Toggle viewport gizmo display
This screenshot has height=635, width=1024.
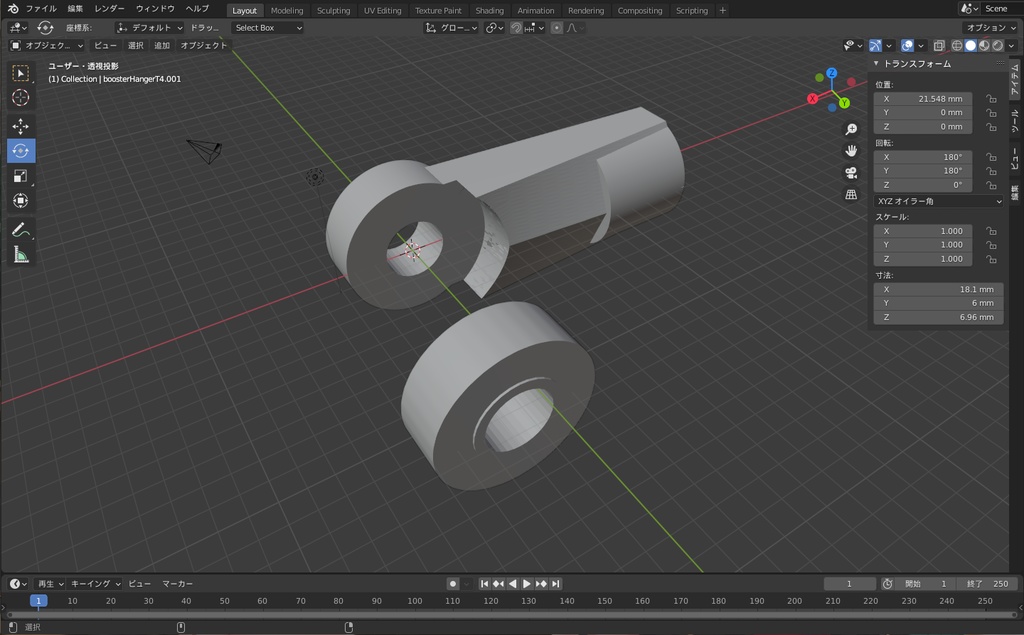875,45
